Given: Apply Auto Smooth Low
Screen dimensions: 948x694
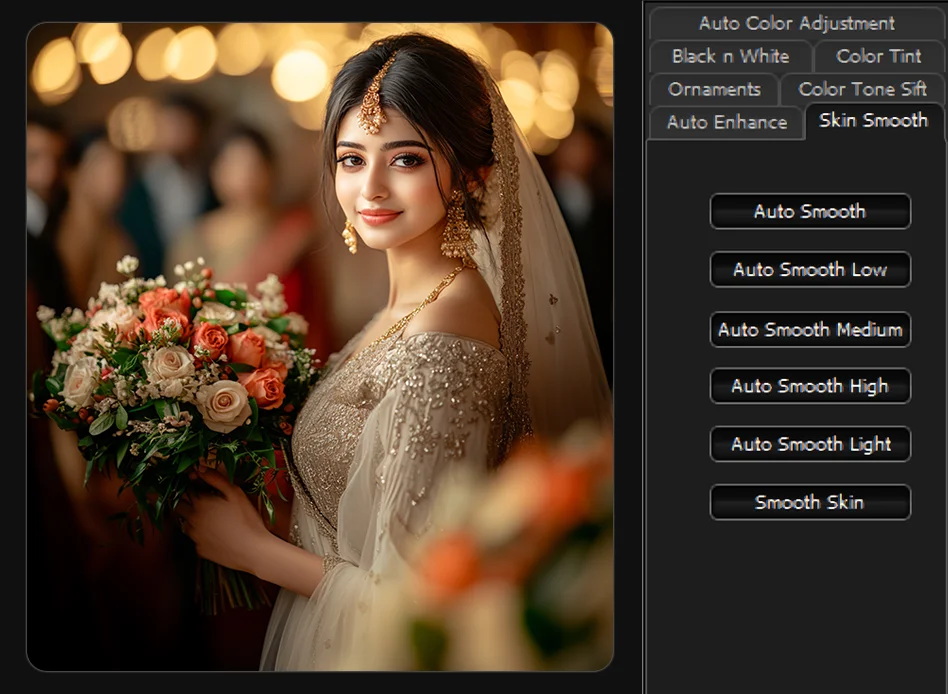Looking at the screenshot, I should click(x=810, y=270).
